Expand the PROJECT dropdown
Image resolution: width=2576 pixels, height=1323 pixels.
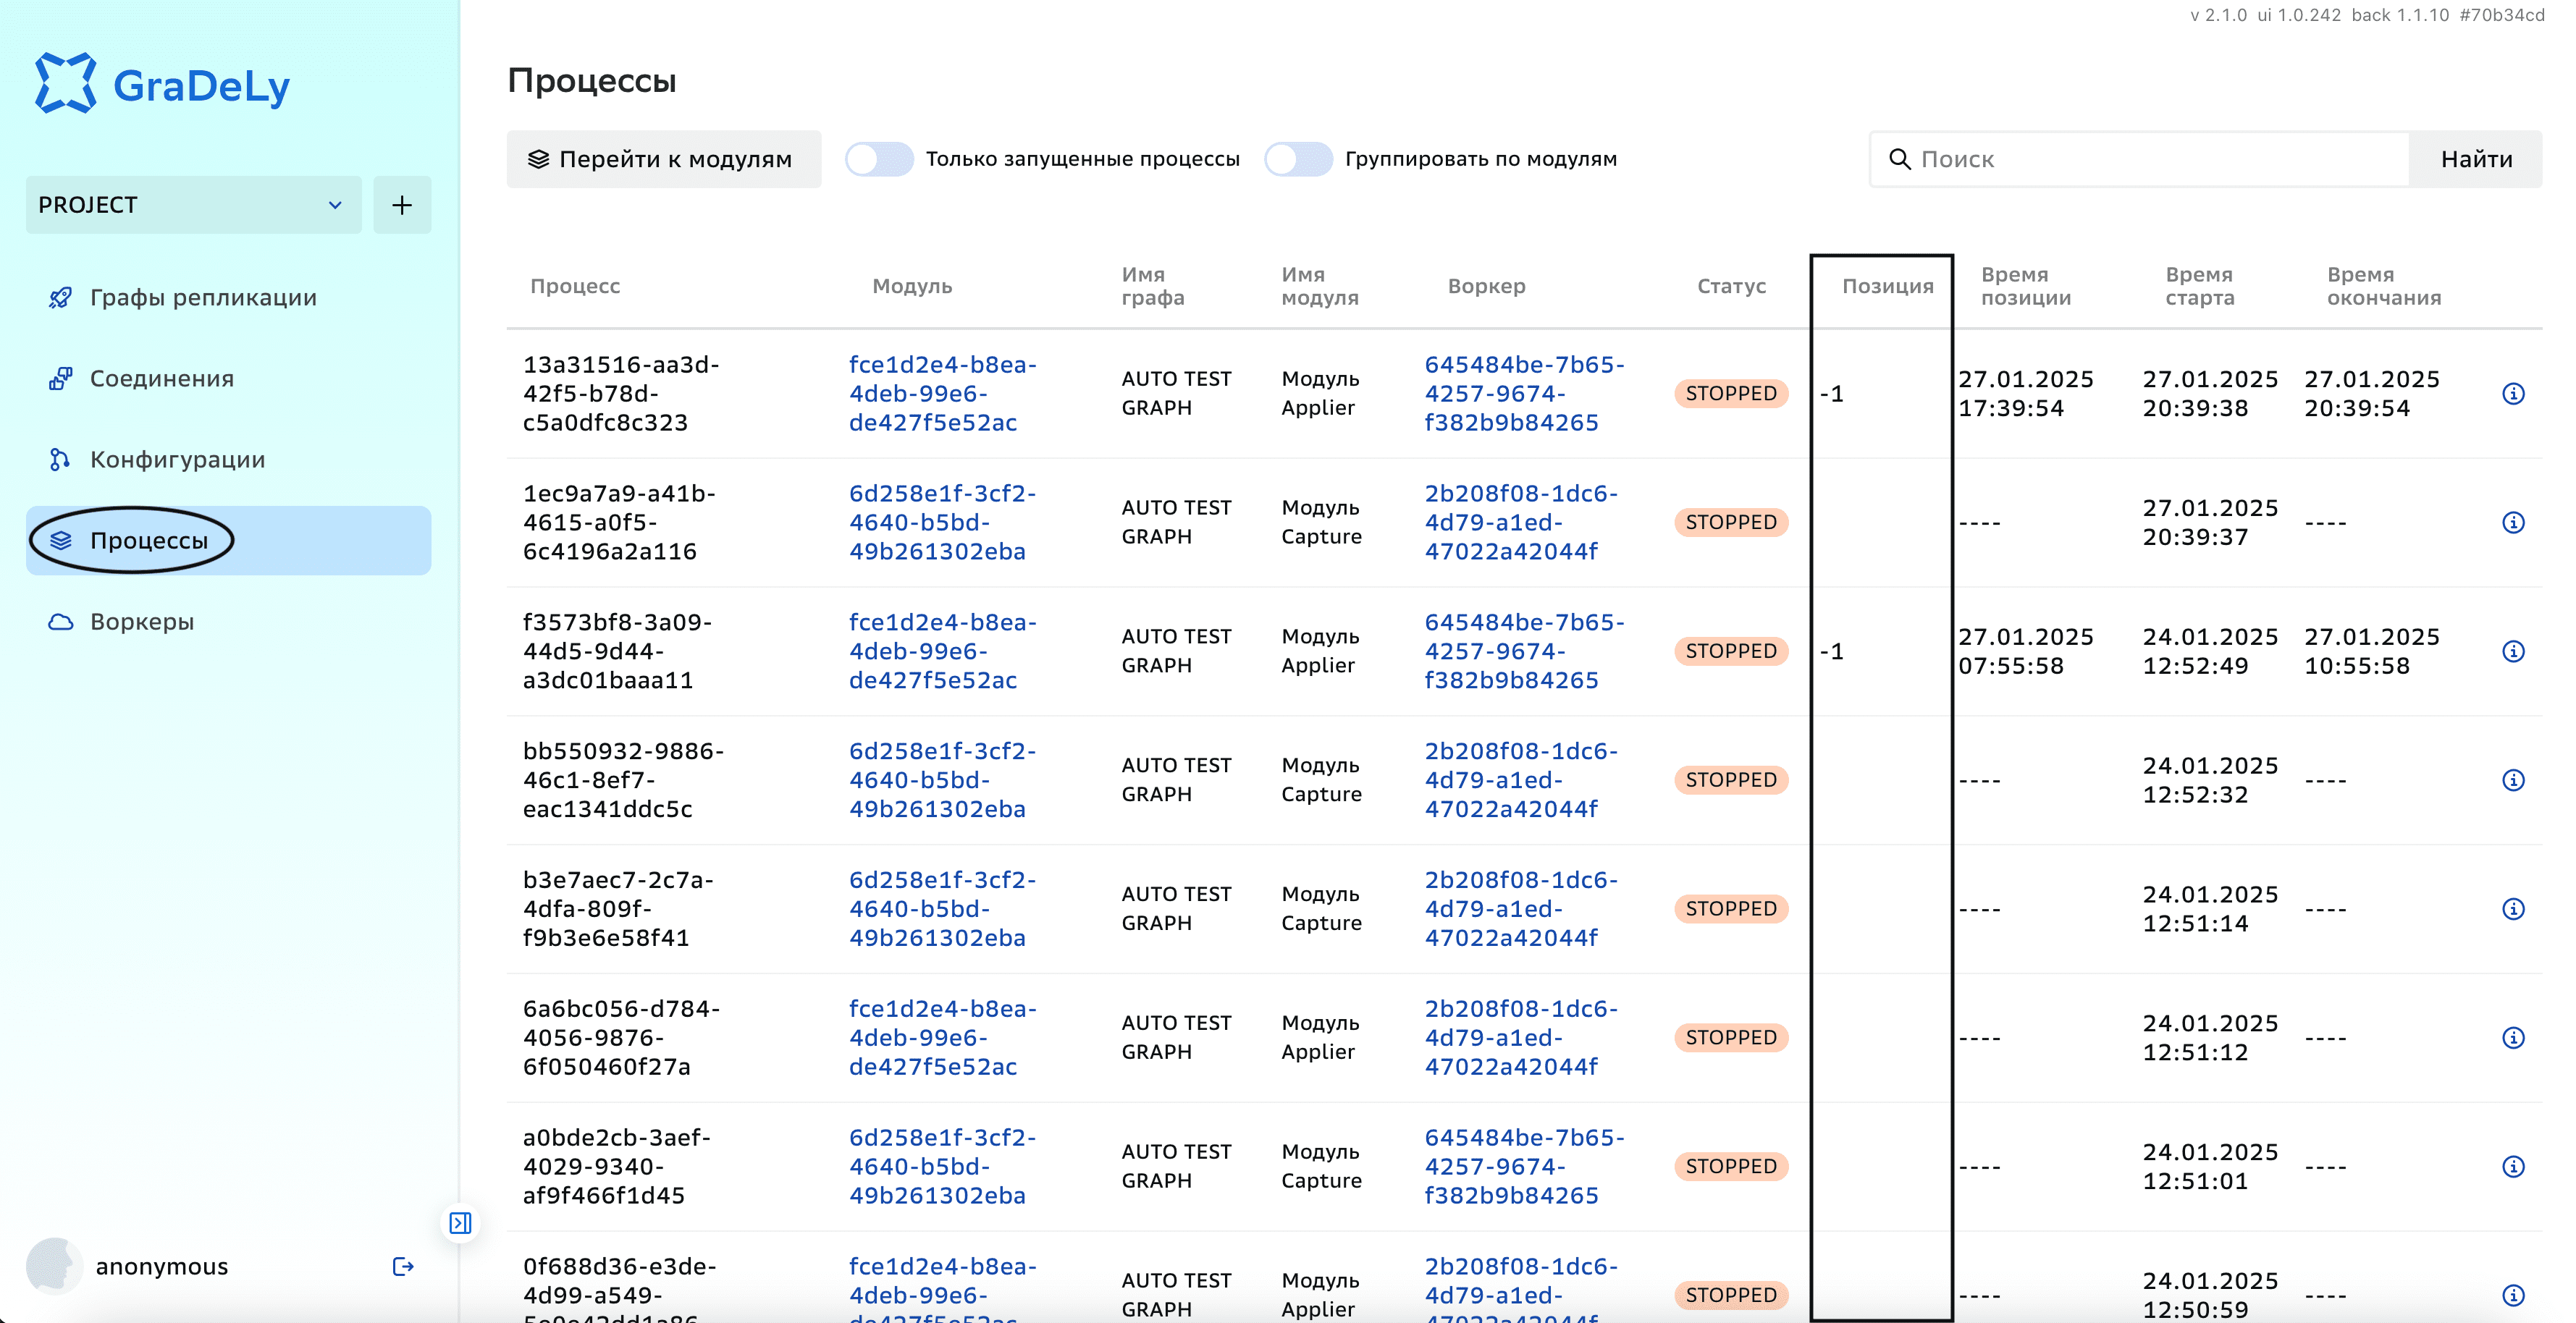(193, 205)
